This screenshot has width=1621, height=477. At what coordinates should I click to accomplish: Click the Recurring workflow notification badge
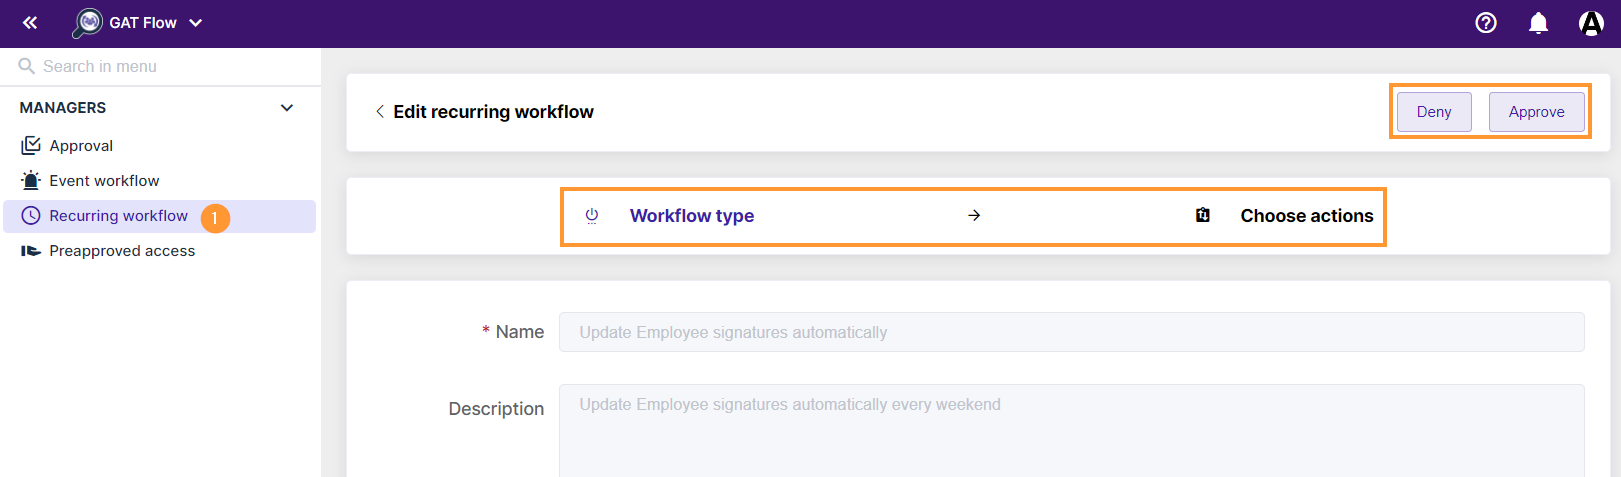(x=215, y=218)
